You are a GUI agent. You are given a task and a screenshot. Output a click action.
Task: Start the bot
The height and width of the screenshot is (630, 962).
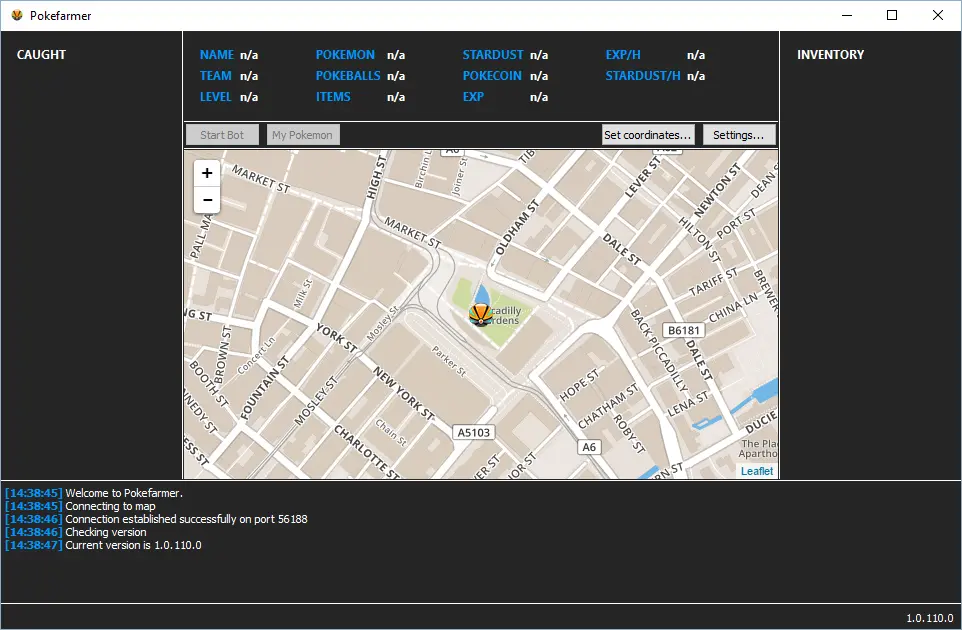tap(221, 135)
